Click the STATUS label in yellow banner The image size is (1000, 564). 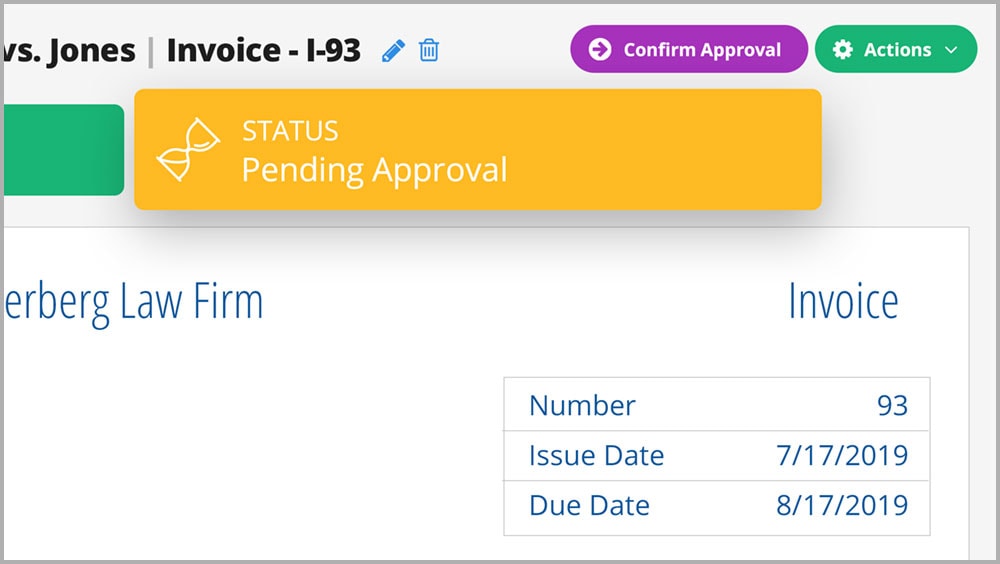(290, 131)
